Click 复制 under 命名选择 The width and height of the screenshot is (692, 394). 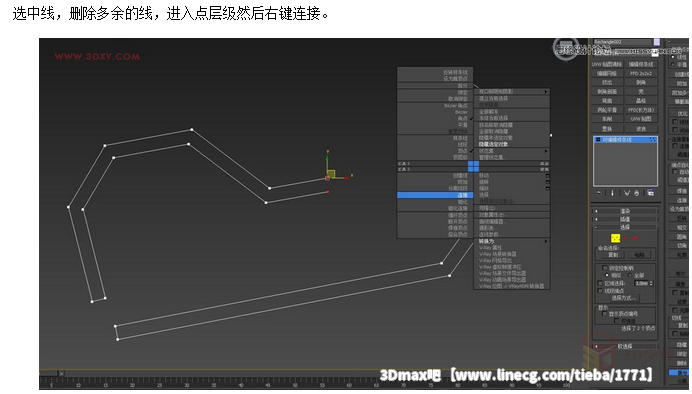click(613, 255)
